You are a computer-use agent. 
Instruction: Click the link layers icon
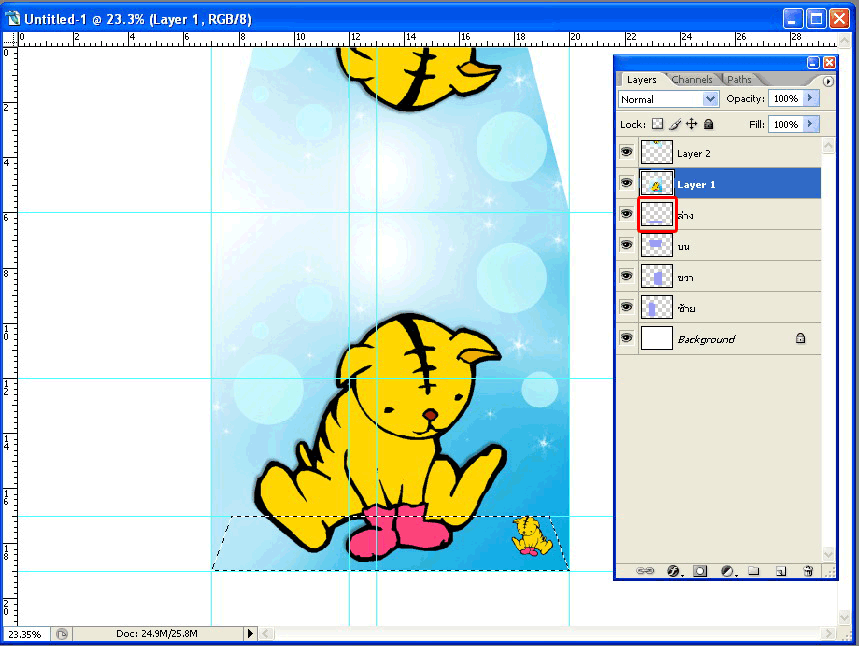pyautogui.click(x=645, y=571)
